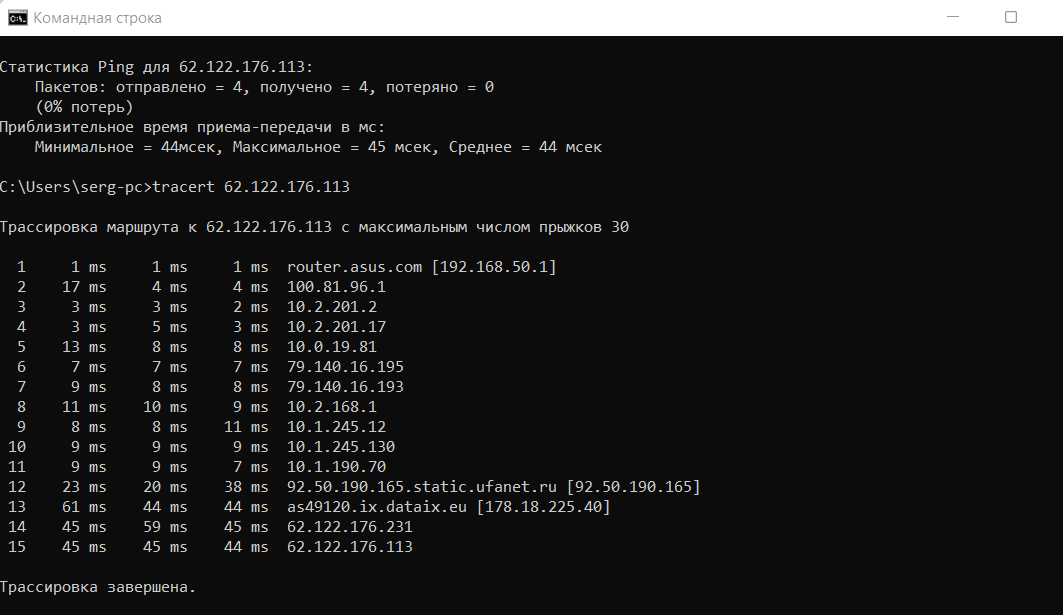The width and height of the screenshot is (1063, 615).
Task: Click the Командная строка title bar text
Action: pyautogui.click(x=97, y=18)
